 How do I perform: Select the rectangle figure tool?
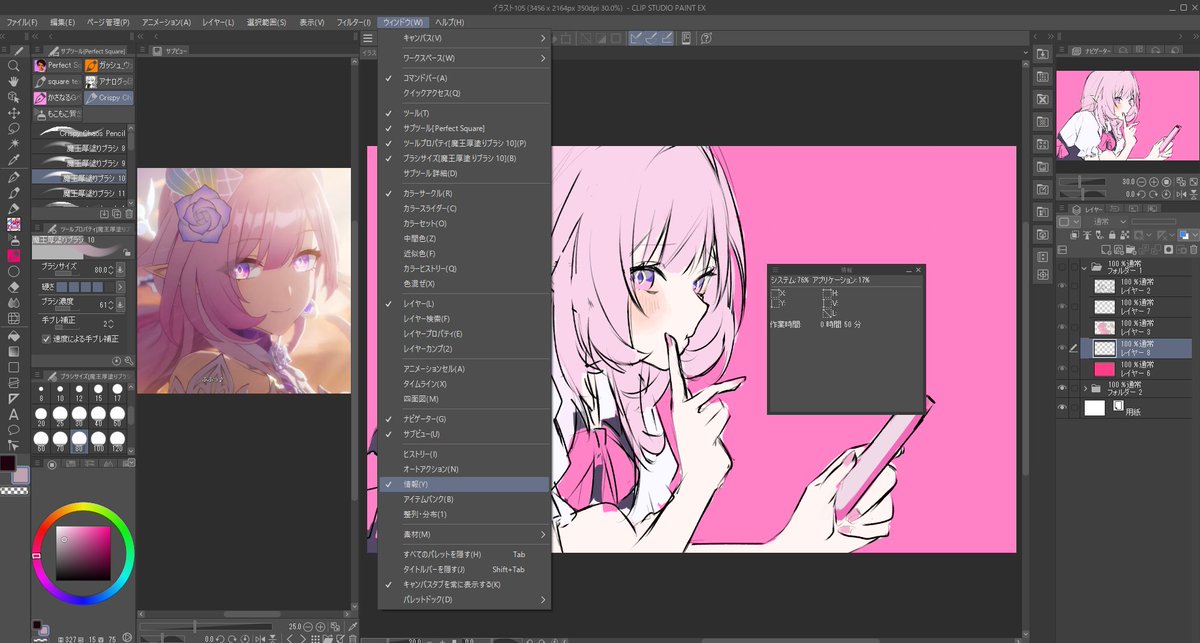[x=14, y=366]
